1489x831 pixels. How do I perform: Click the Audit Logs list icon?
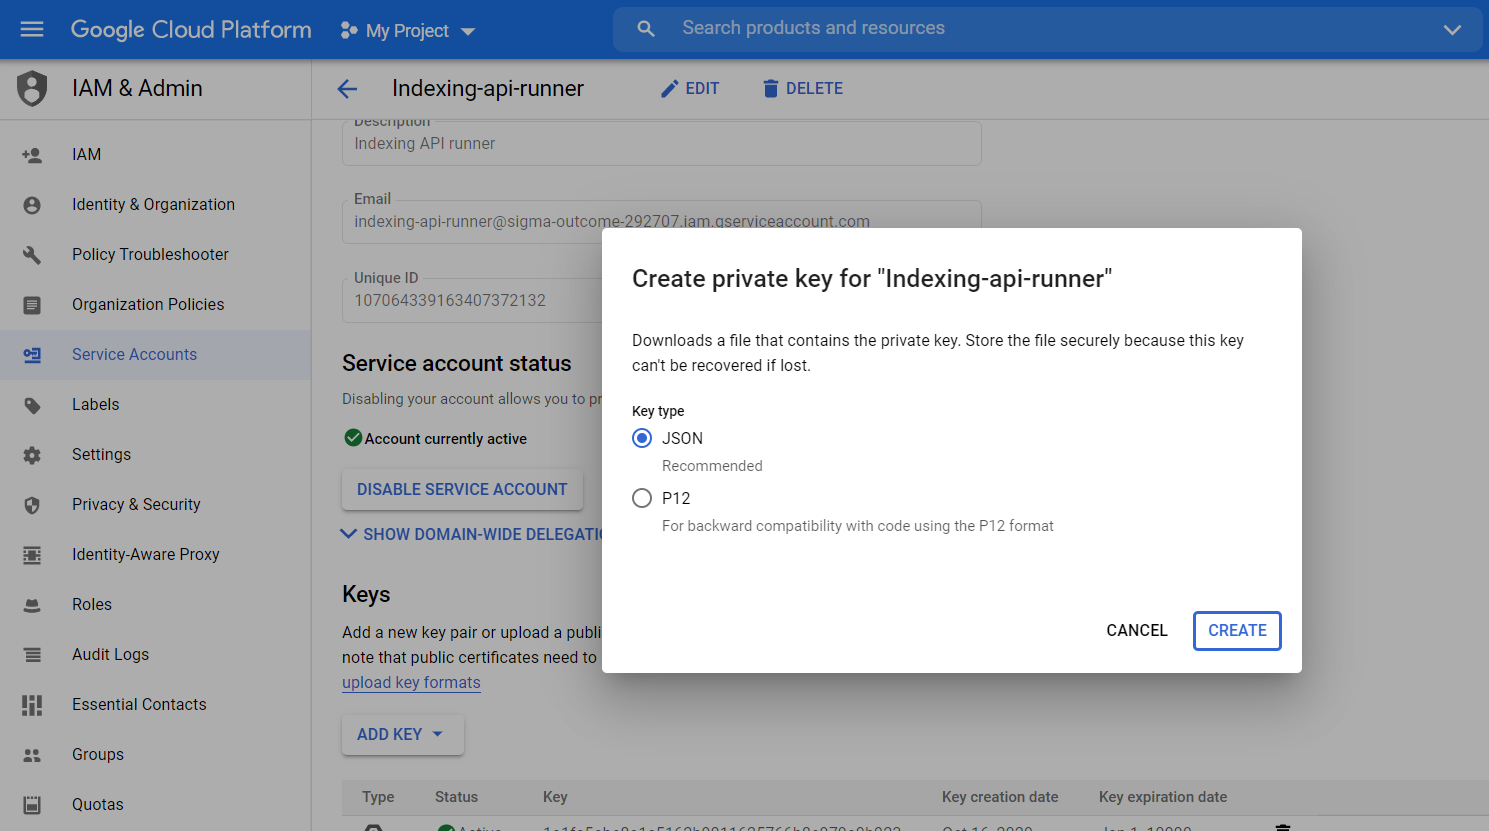32,655
